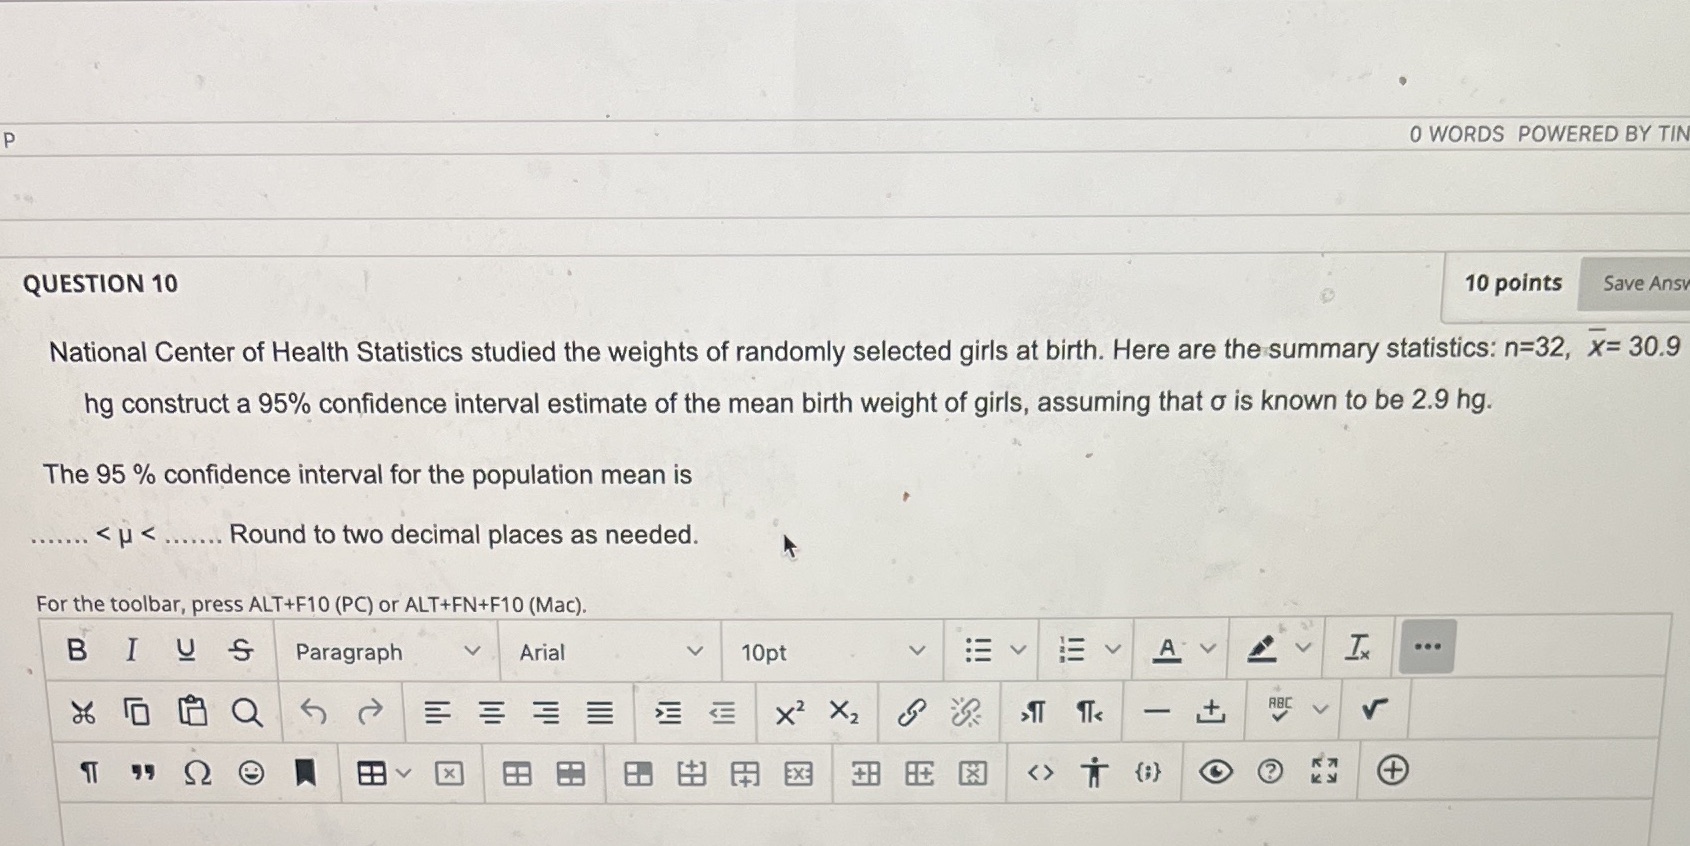Viewport: 1690px width, 846px height.
Task: Open the 10pt font size dropdown
Action: [832, 652]
